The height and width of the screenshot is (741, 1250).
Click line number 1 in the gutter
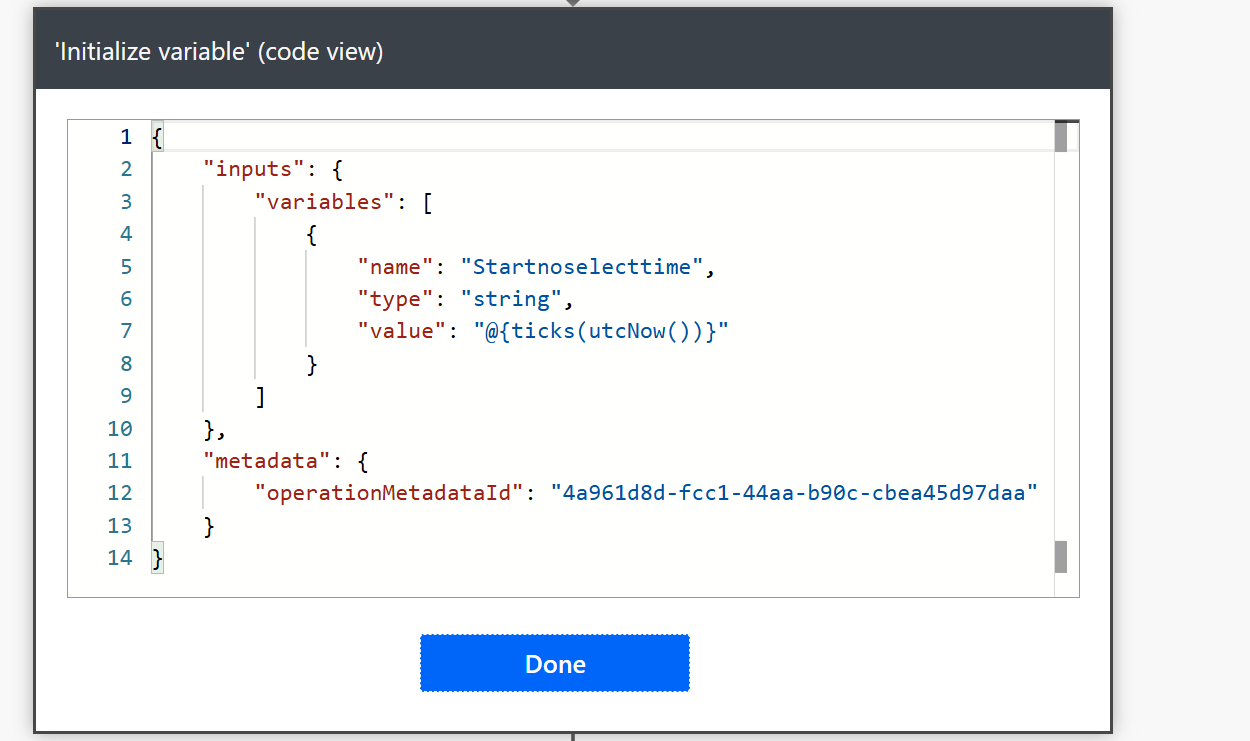coord(125,137)
